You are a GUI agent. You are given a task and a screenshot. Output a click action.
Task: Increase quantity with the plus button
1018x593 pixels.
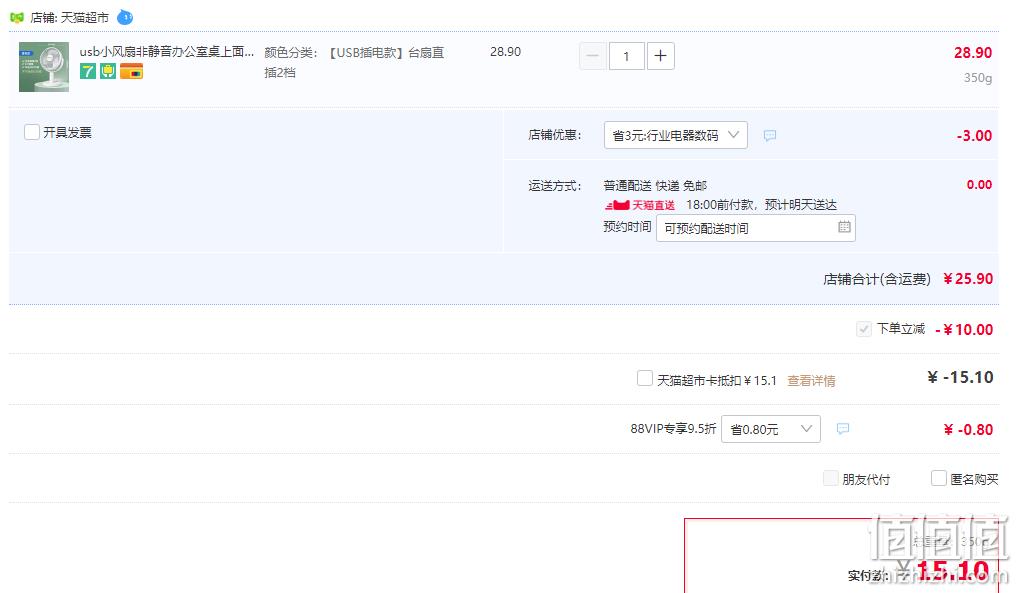660,56
